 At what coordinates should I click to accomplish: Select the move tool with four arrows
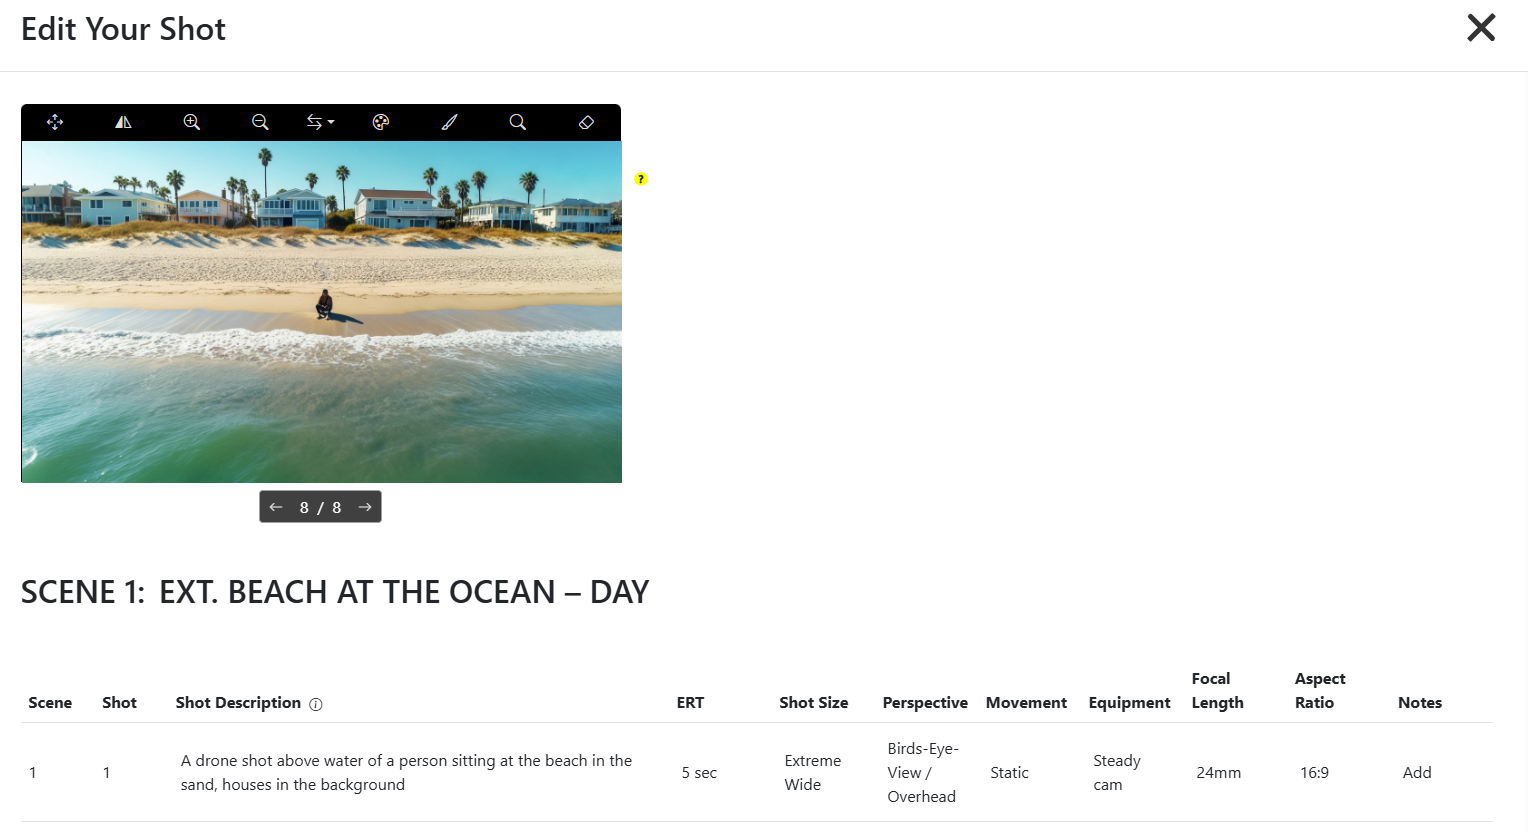click(x=55, y=122)
